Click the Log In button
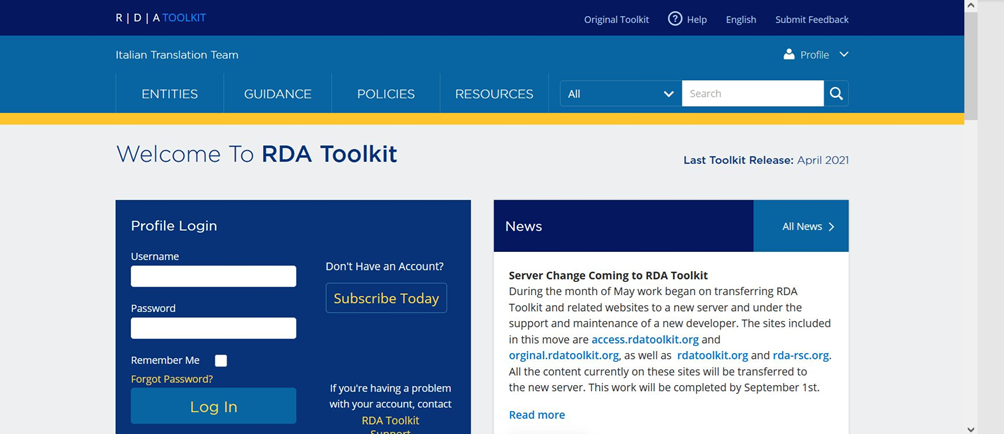The image size is (1004, 434). pos(214,406)
